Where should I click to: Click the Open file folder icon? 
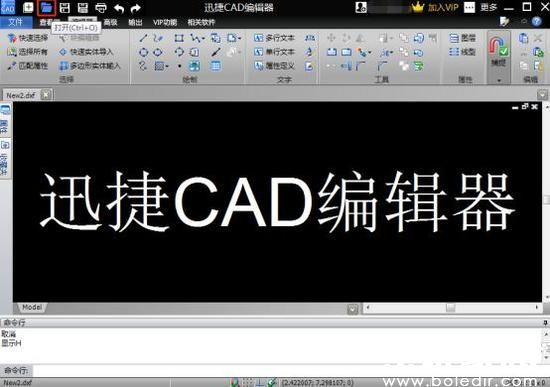click(46, 7)
